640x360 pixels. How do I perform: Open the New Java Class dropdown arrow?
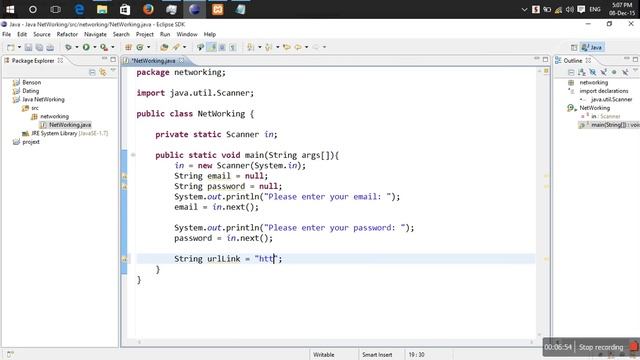149,47
